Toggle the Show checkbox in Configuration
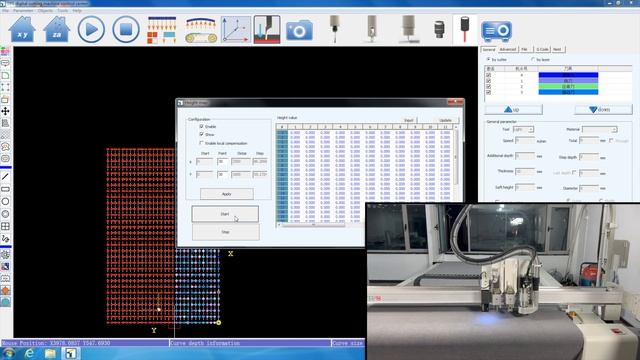This screenshot has width=640, height=360. 202,134
